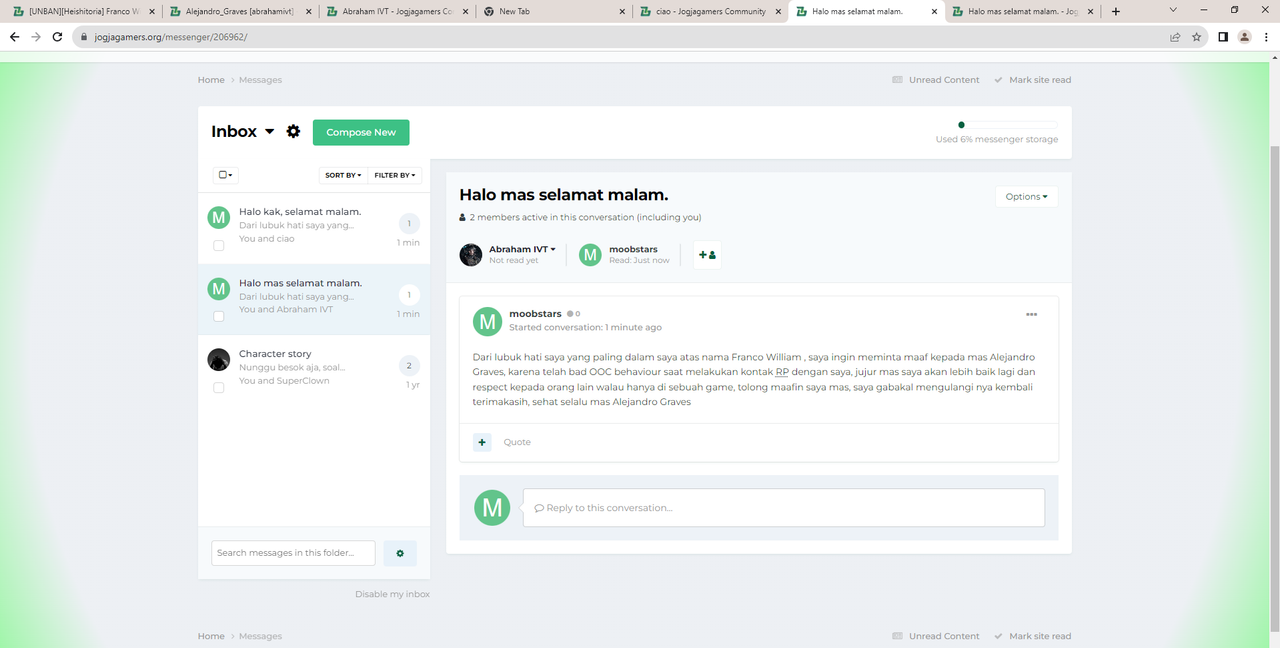
Task: Click Home breadcrumb at page bottom
Action: (211, 636)
